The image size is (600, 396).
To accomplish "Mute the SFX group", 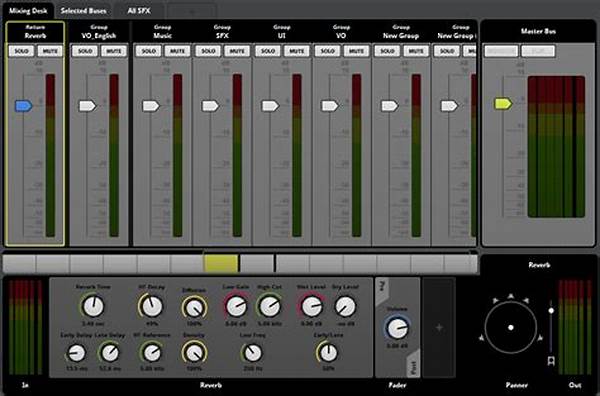I will (237, 51).
